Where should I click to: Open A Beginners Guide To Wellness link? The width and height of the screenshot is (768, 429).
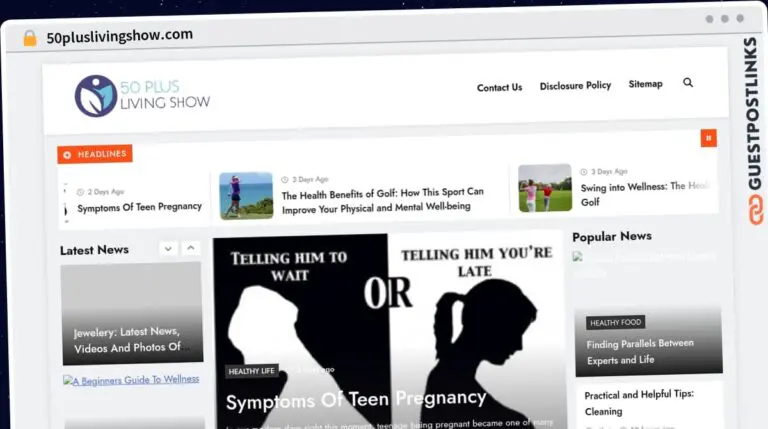(131, 380)
